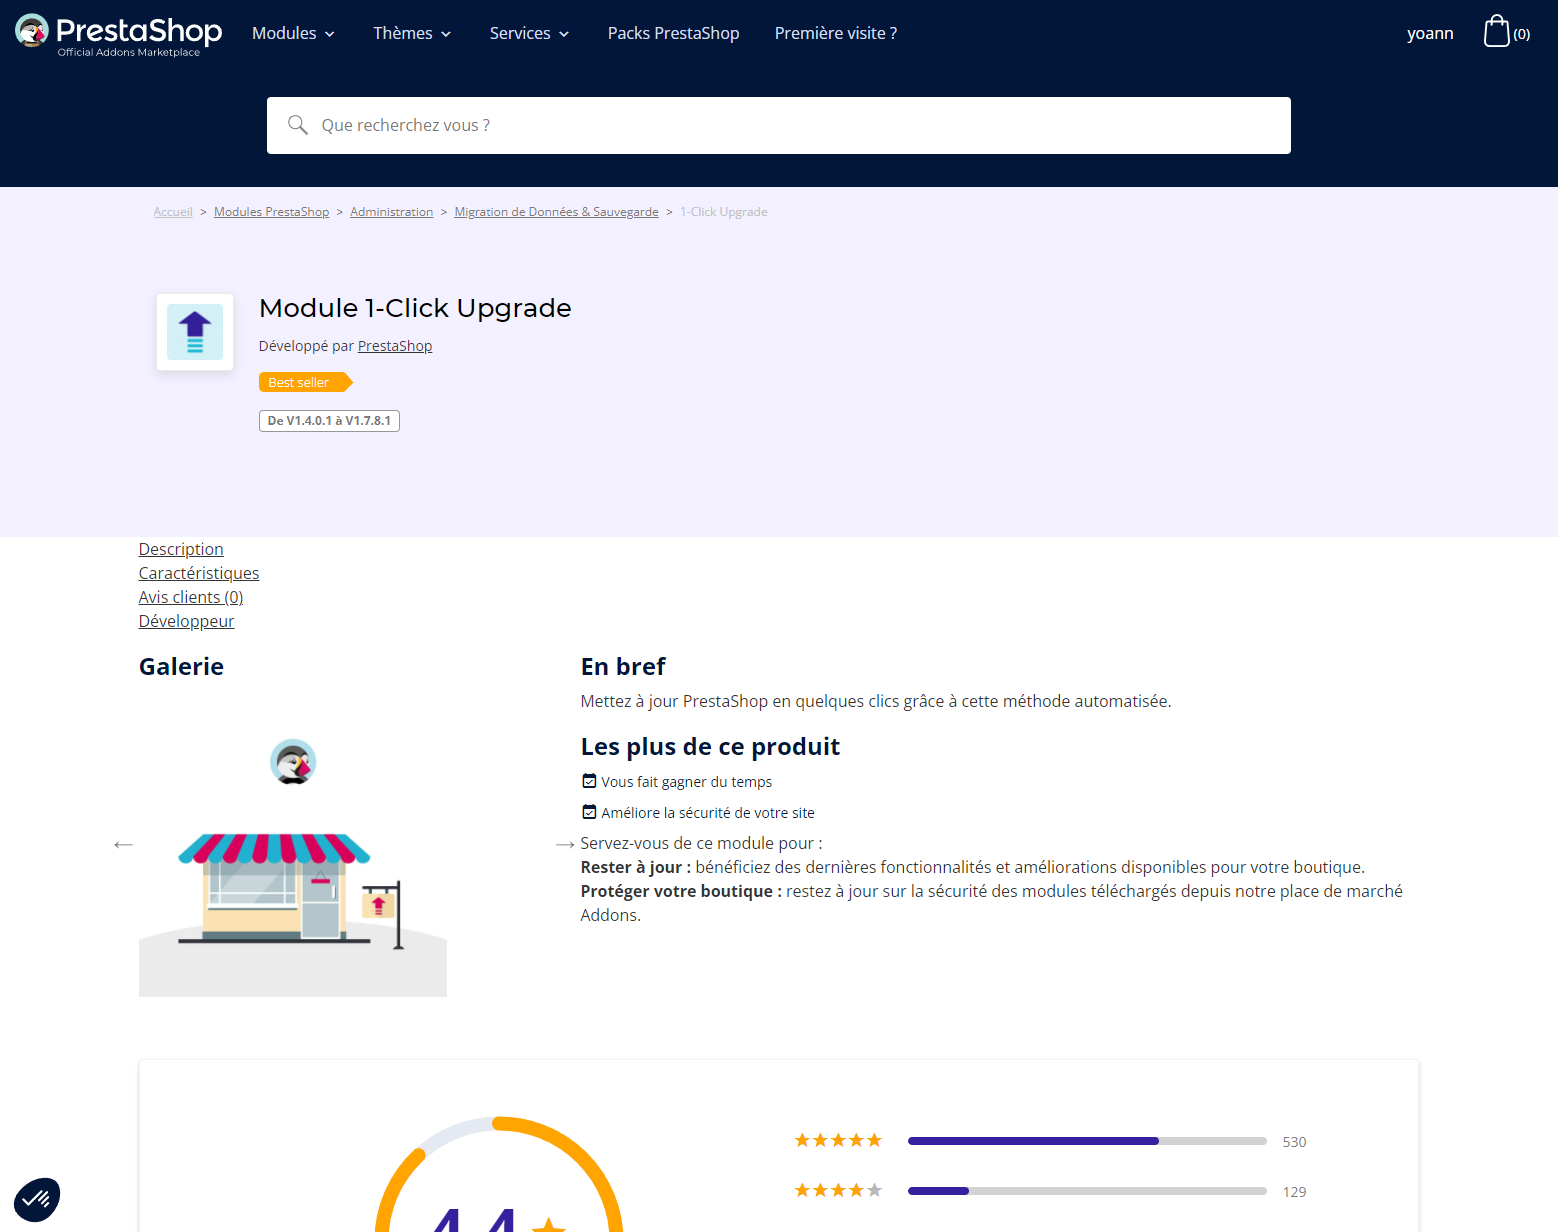This screenshot has width=1558, height=1232.
Task: Open the floating checkmark widget button
Action: click(37, 1198)
